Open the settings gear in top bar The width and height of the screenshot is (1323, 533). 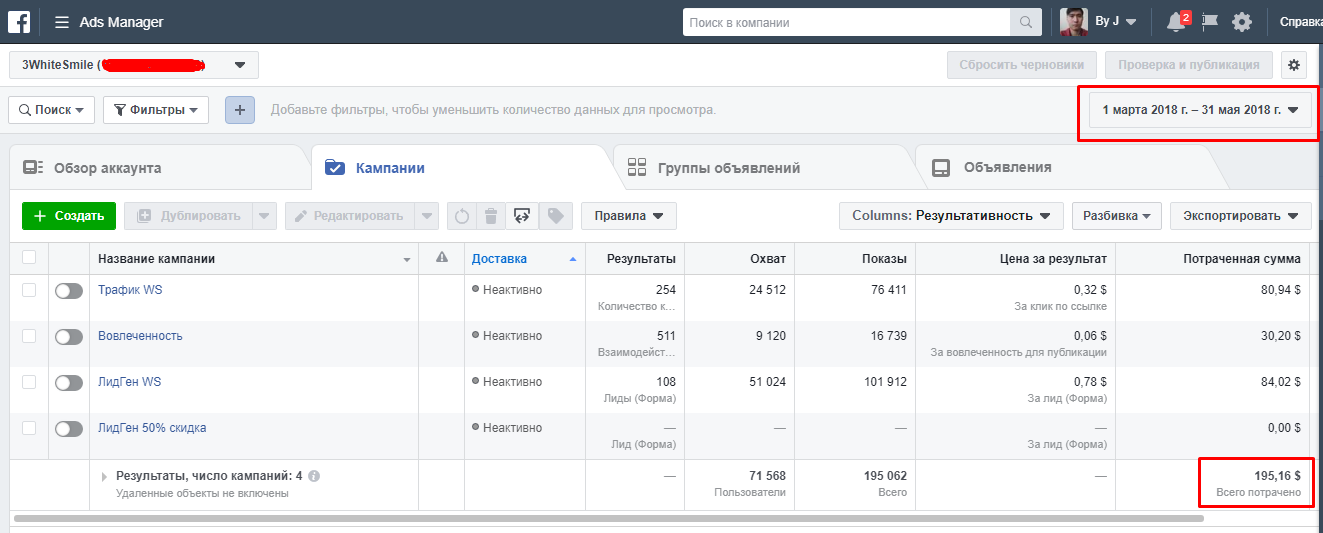click(1242, 22)
